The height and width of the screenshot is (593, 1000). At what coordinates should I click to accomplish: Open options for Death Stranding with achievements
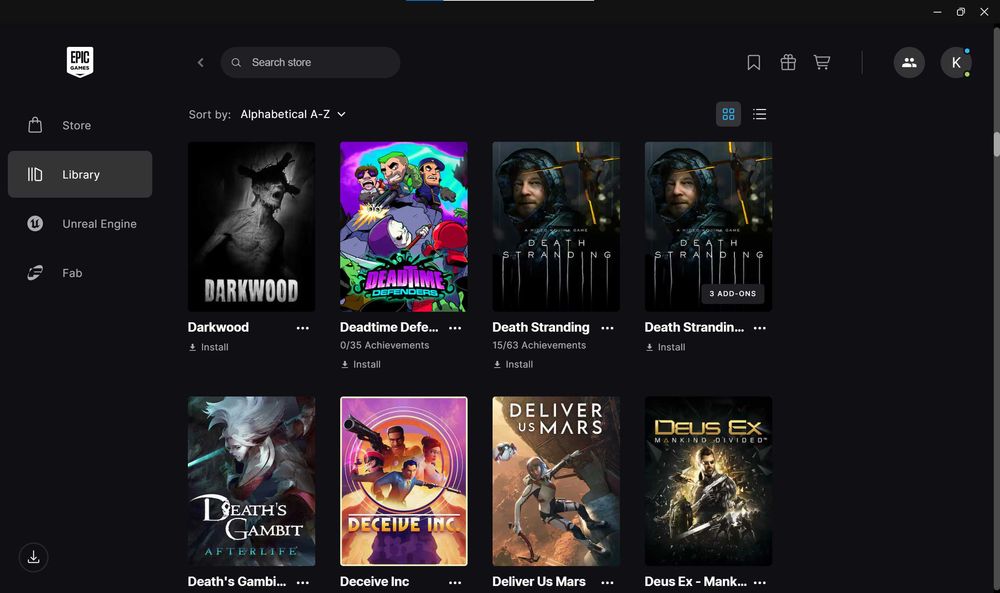(x=607, y=328)
